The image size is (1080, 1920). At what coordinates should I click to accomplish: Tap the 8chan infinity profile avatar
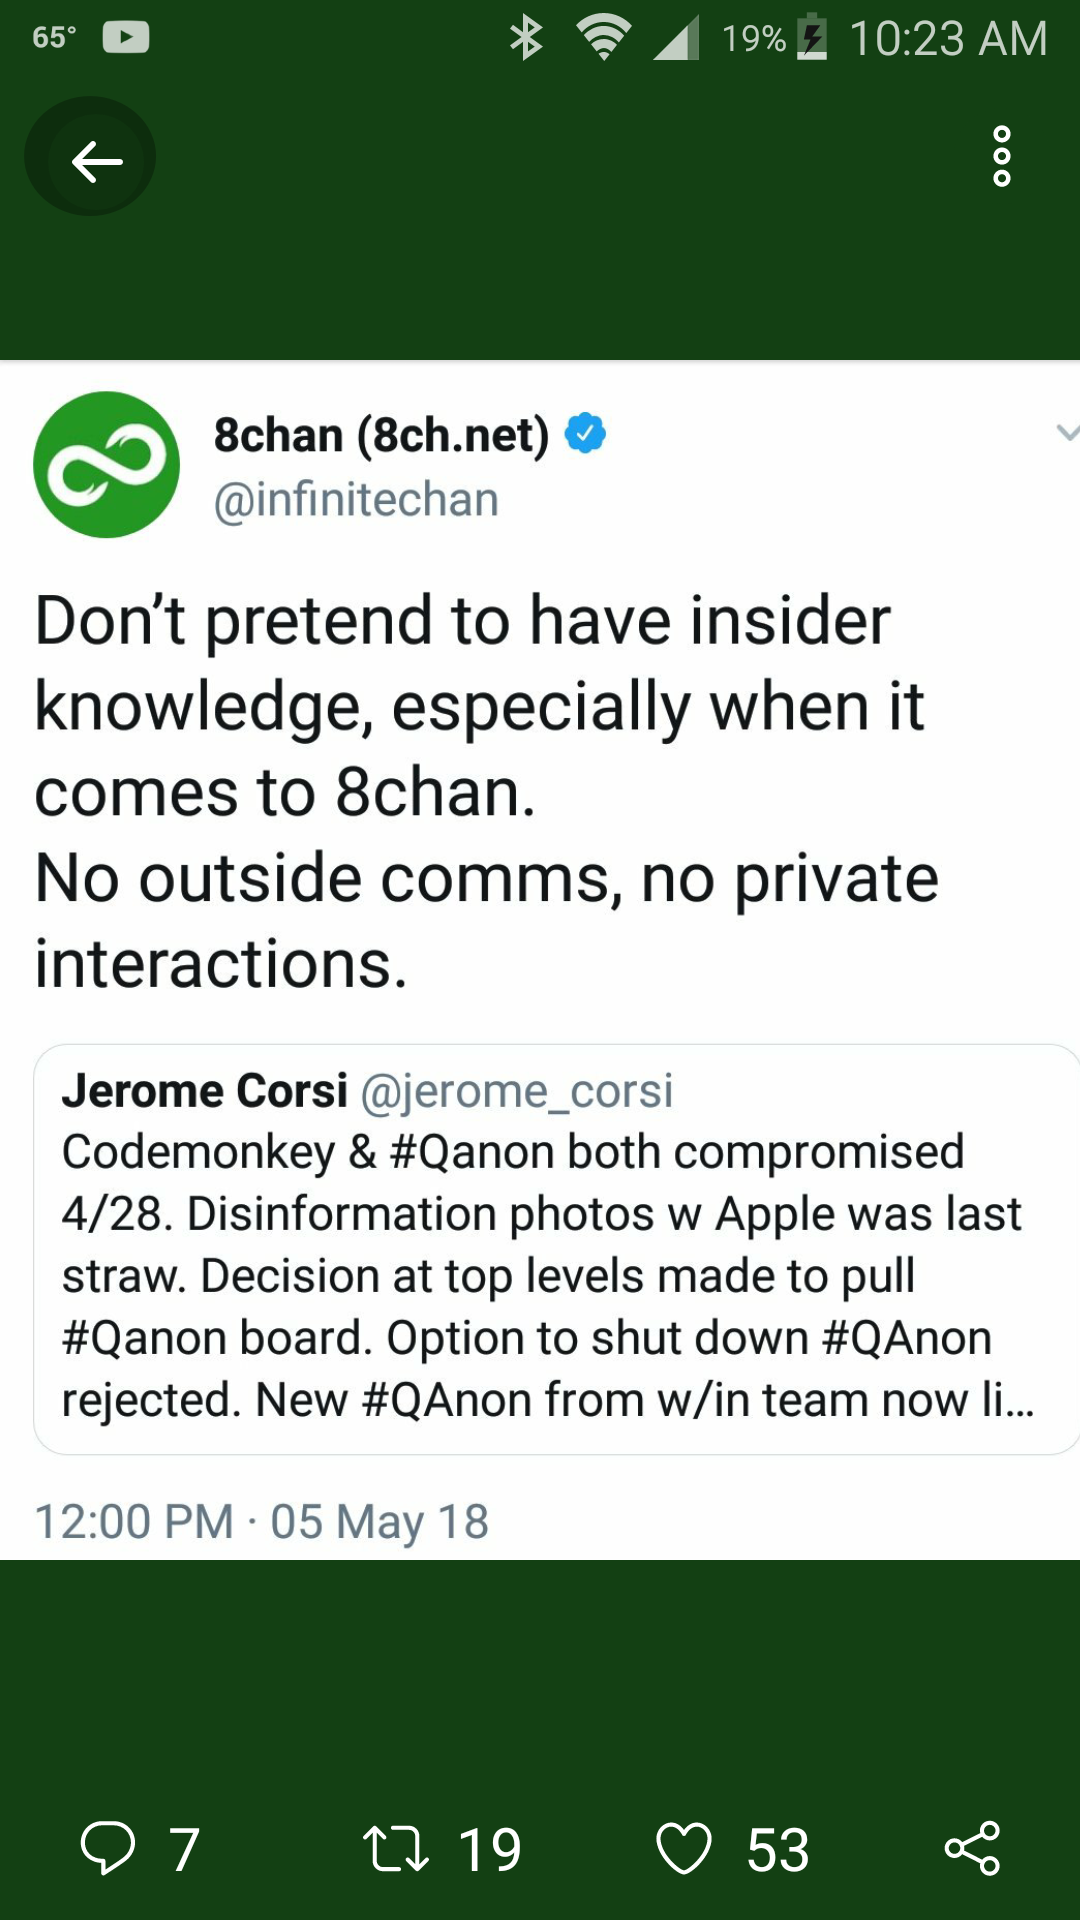[106, 464]
